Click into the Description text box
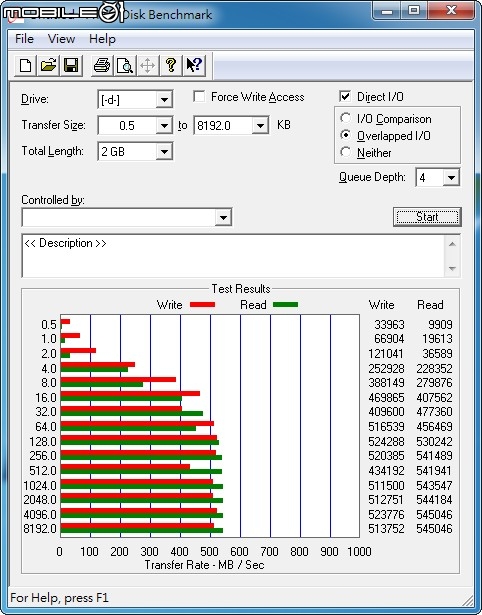 point(233,256)
